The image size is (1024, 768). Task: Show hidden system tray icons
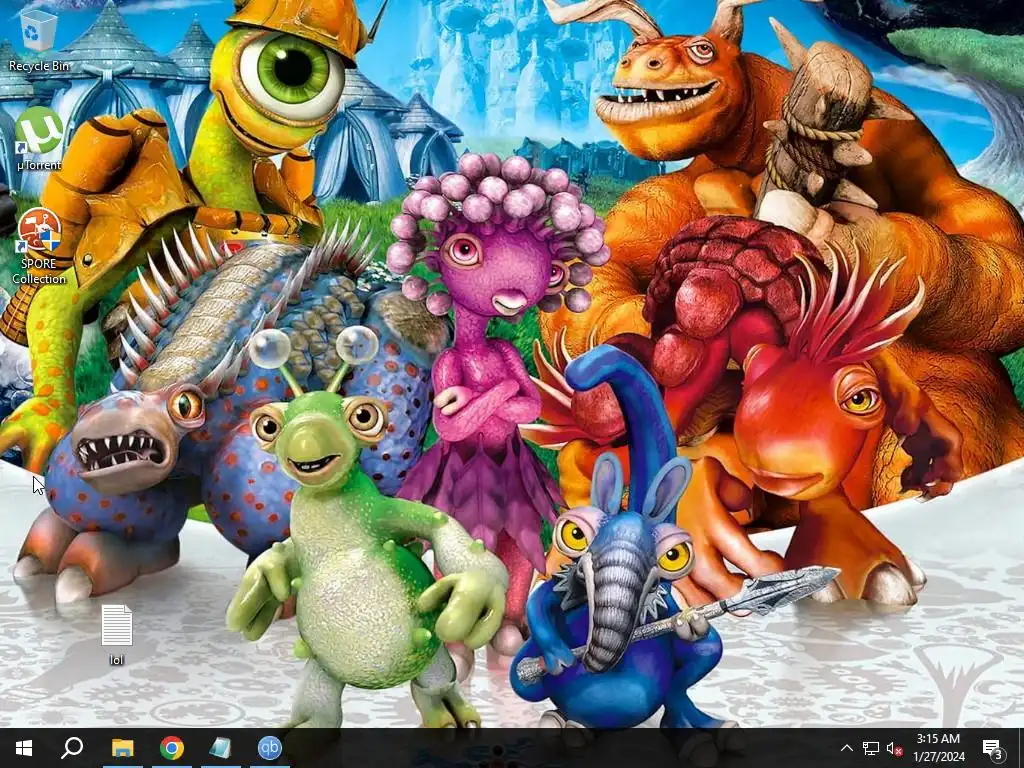846,748
